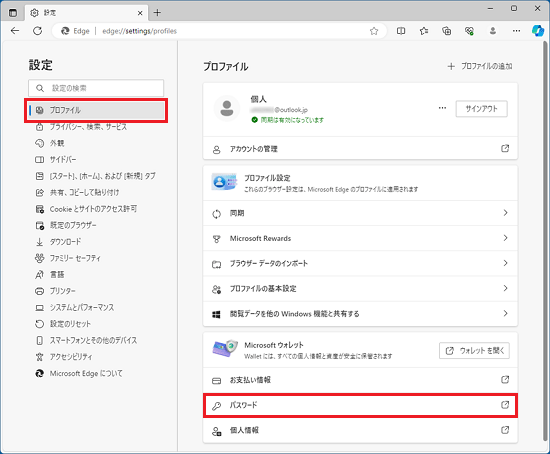550x454 pixels.
Task: Open the パスワード row
Action: (360, 405)
